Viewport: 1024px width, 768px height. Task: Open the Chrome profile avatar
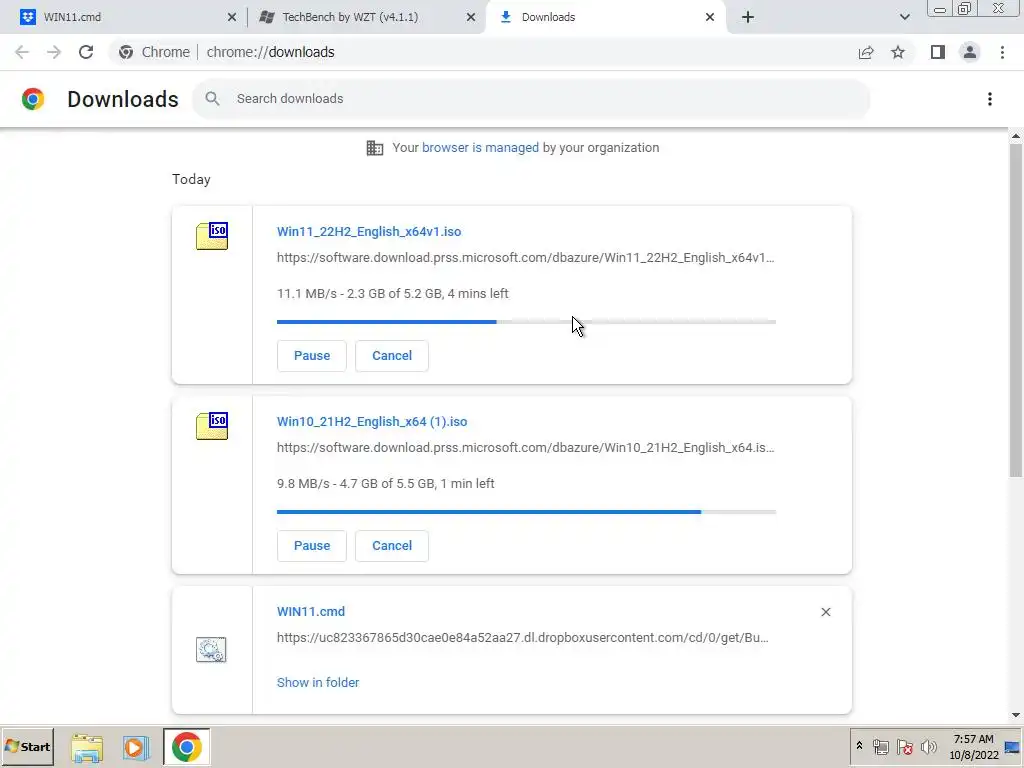[970, 52]
